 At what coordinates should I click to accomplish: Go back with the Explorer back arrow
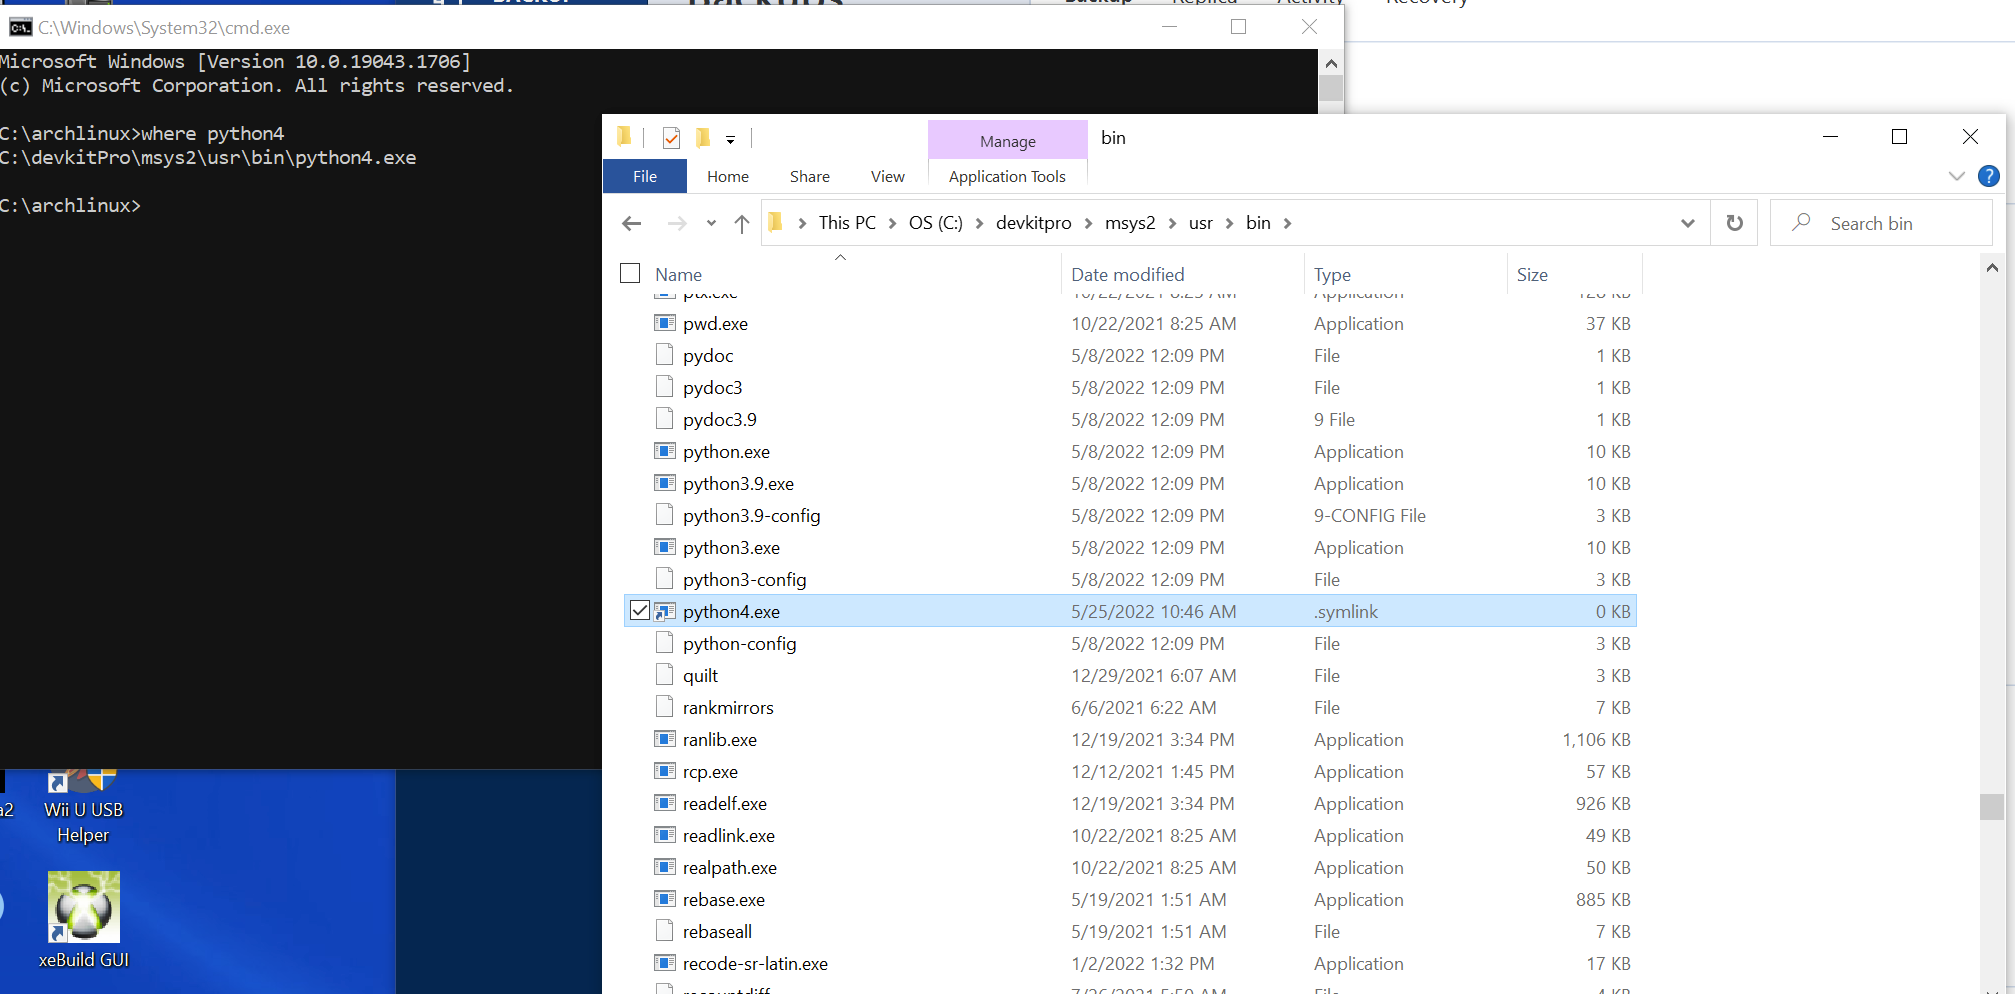coord(631,223)
